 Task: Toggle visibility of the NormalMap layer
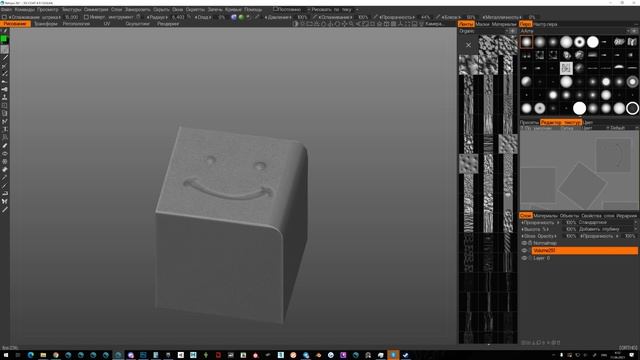pyautogui.click(x=524, y=243)
